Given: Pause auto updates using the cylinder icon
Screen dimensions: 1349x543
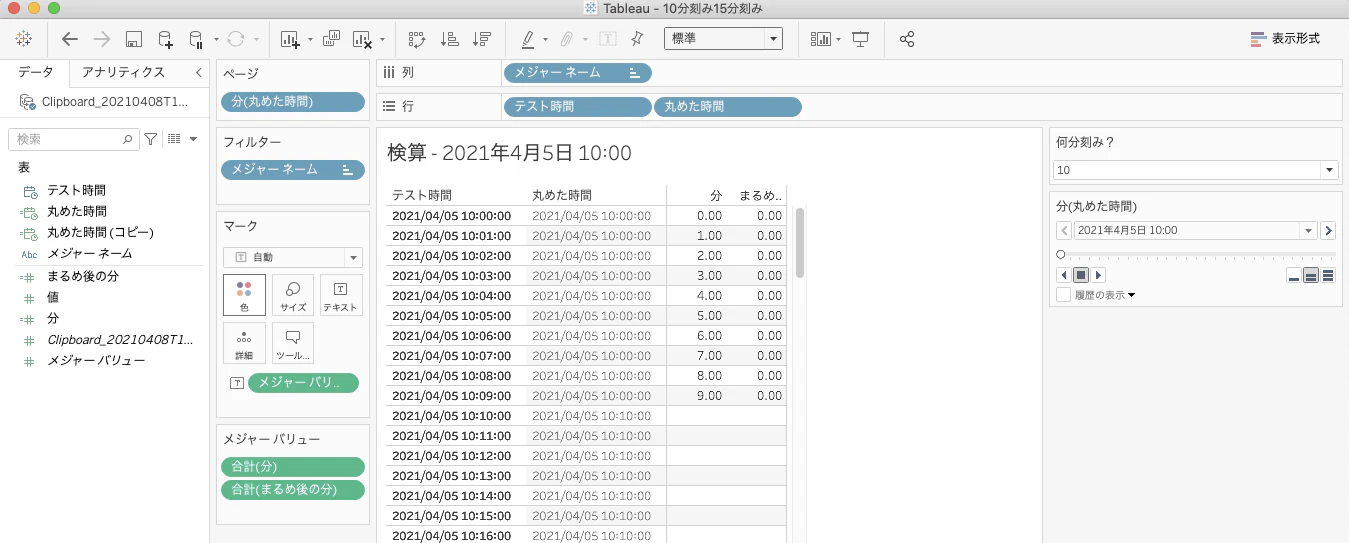Looking at the screenshot, I should click(x=197, y=39).
